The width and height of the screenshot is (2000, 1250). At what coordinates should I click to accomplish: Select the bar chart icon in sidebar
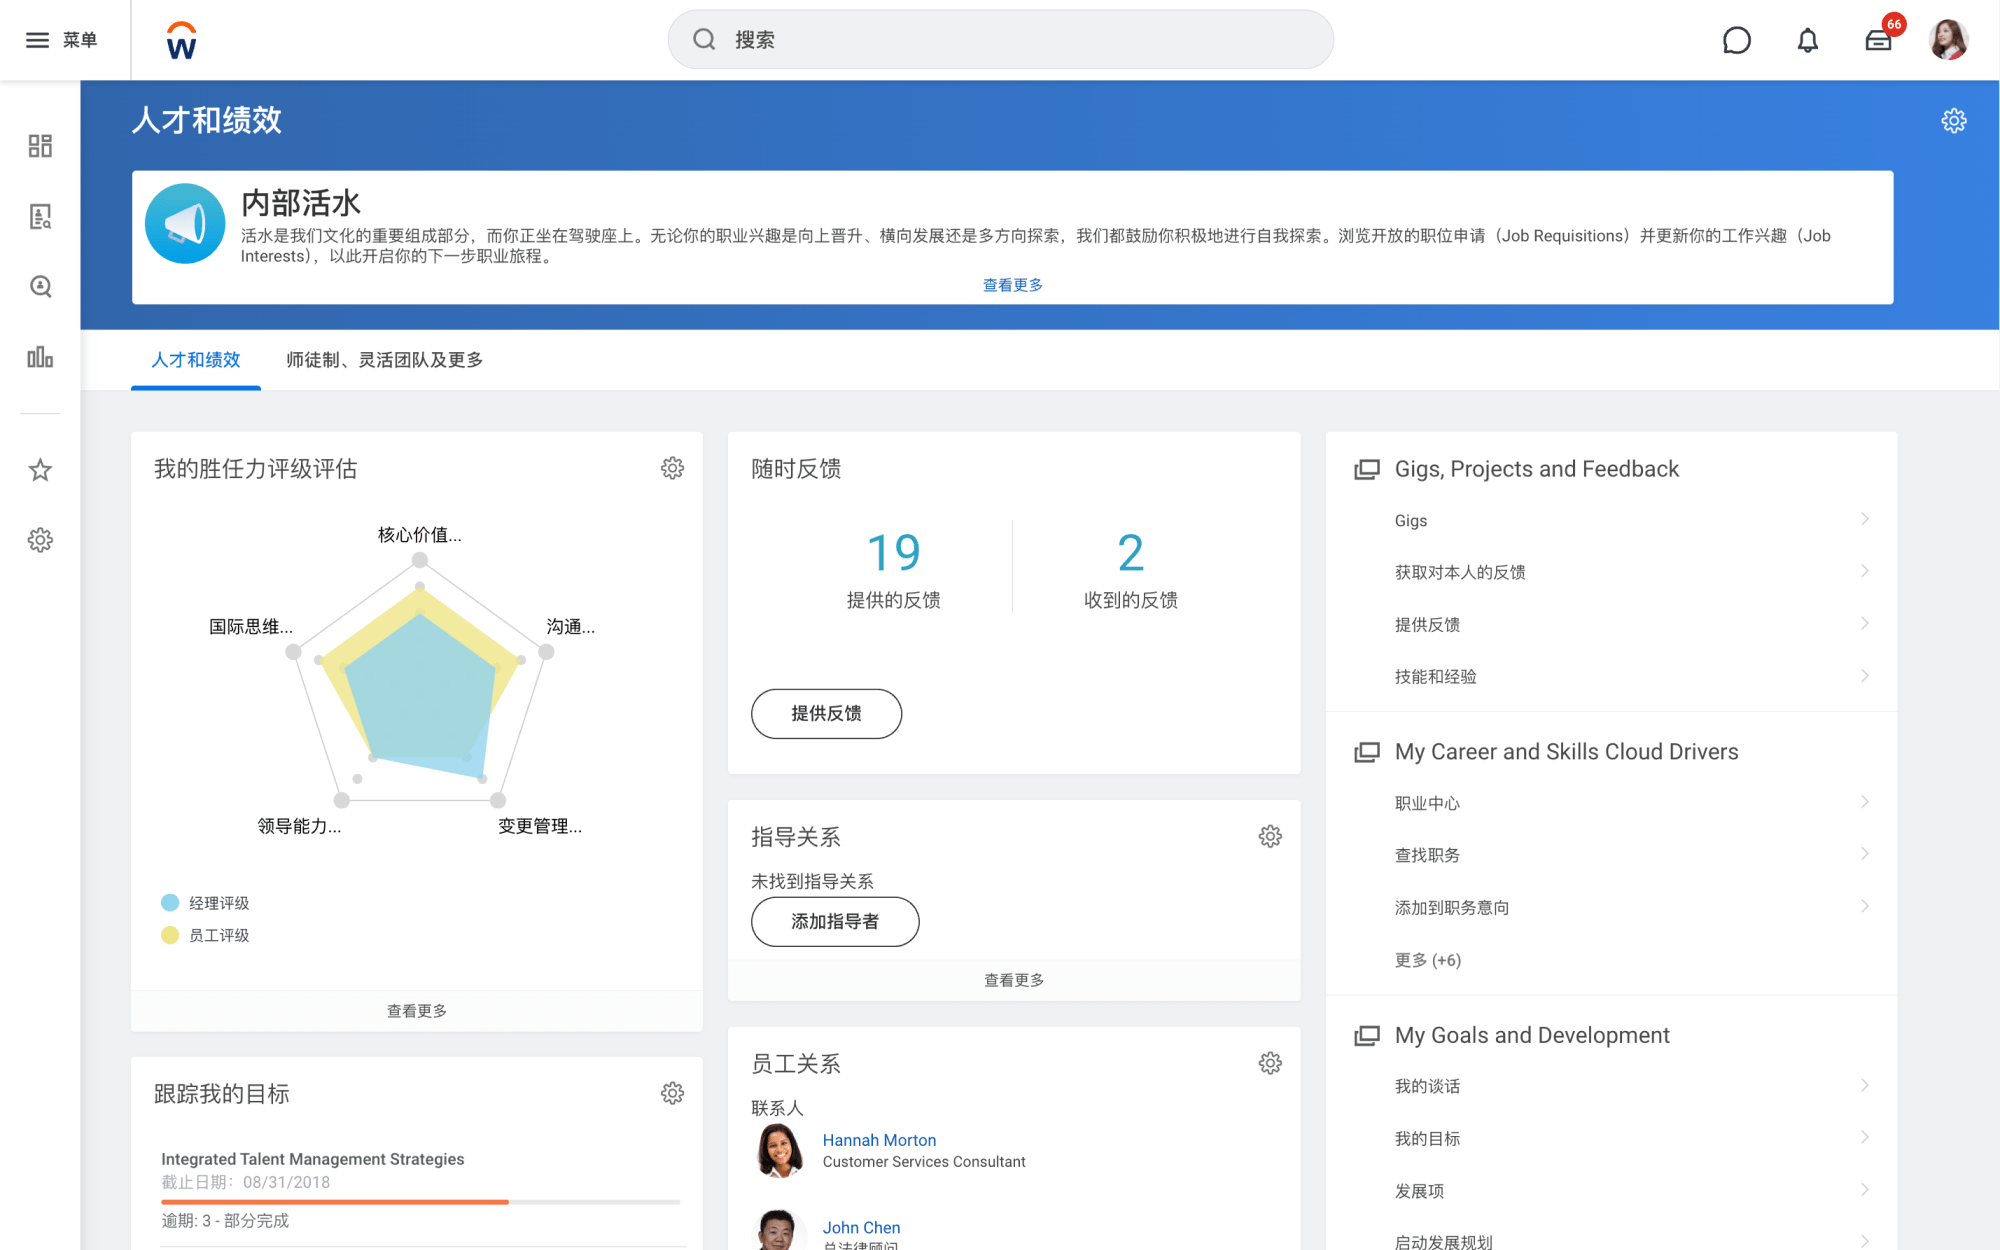point(40,358)
